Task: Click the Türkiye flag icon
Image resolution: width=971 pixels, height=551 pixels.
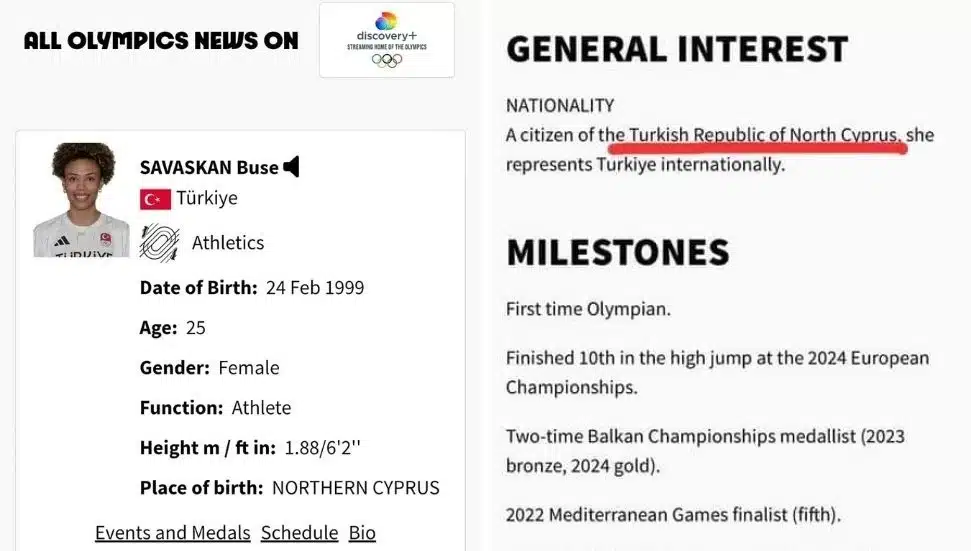Action: [x=155, y=199]
